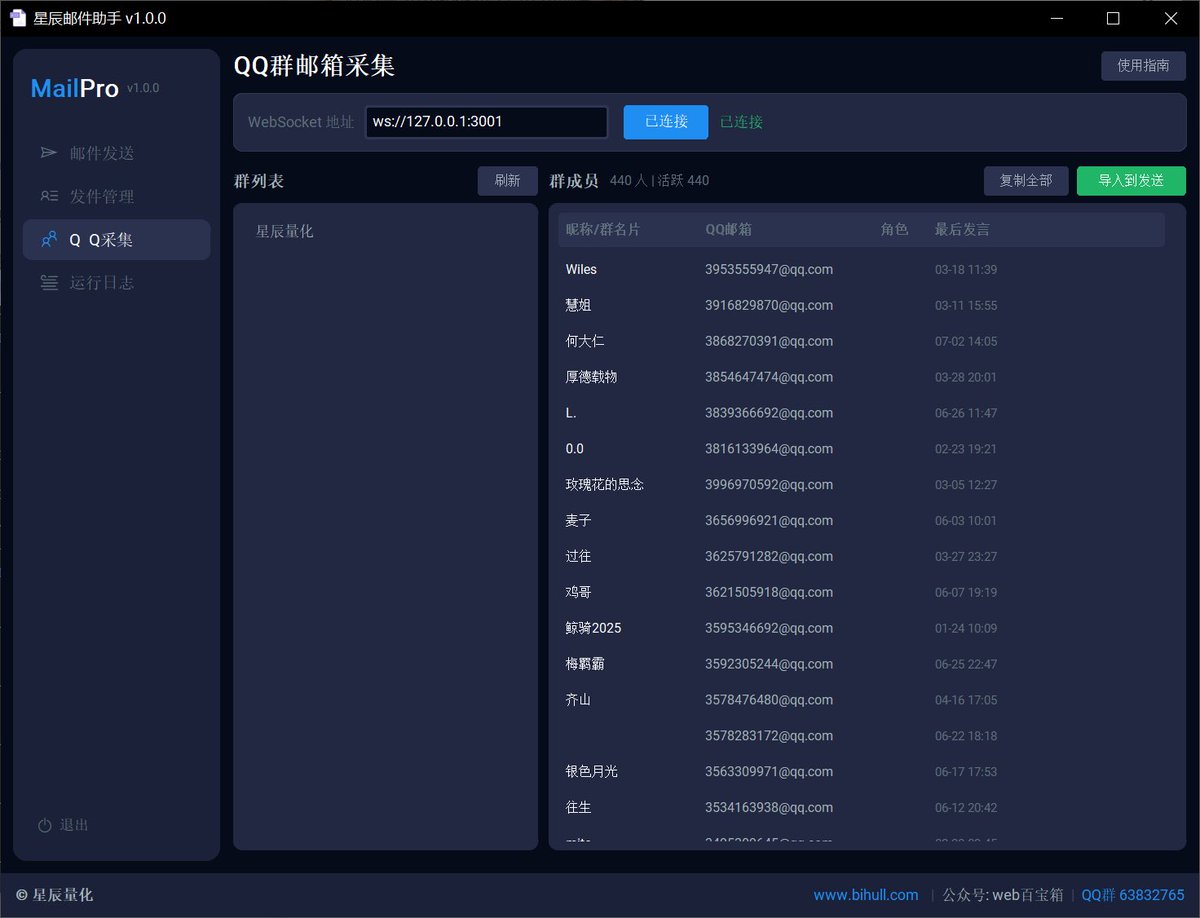
Task: Click the 最后发言 column header
Action: pyautogui.click(x=962, y=229)
